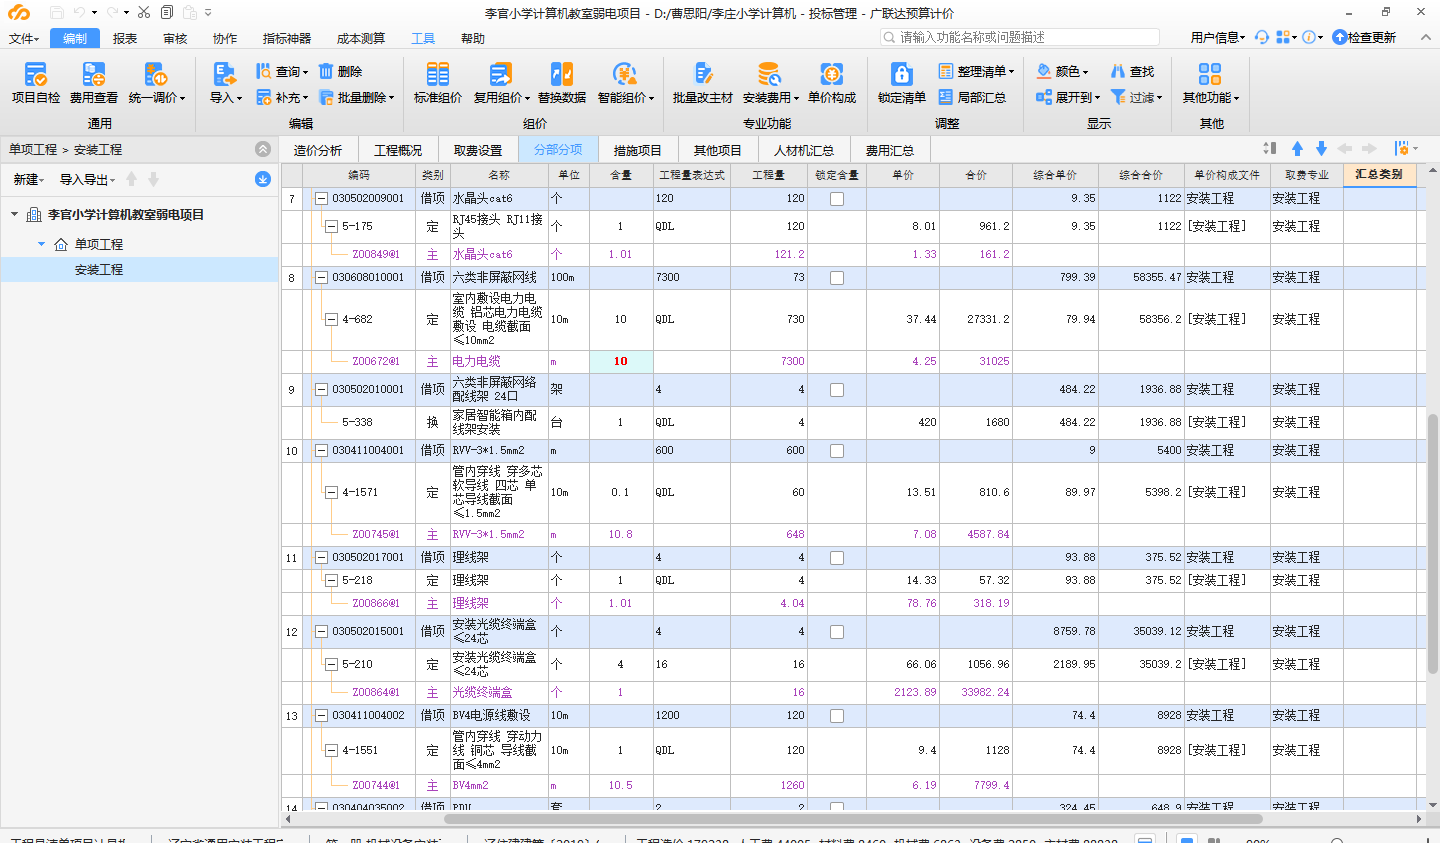The height and width of the screenshot is (843, 1440).
Task: Click 局部汇总 partial summary
Action: tap(972, 97)
